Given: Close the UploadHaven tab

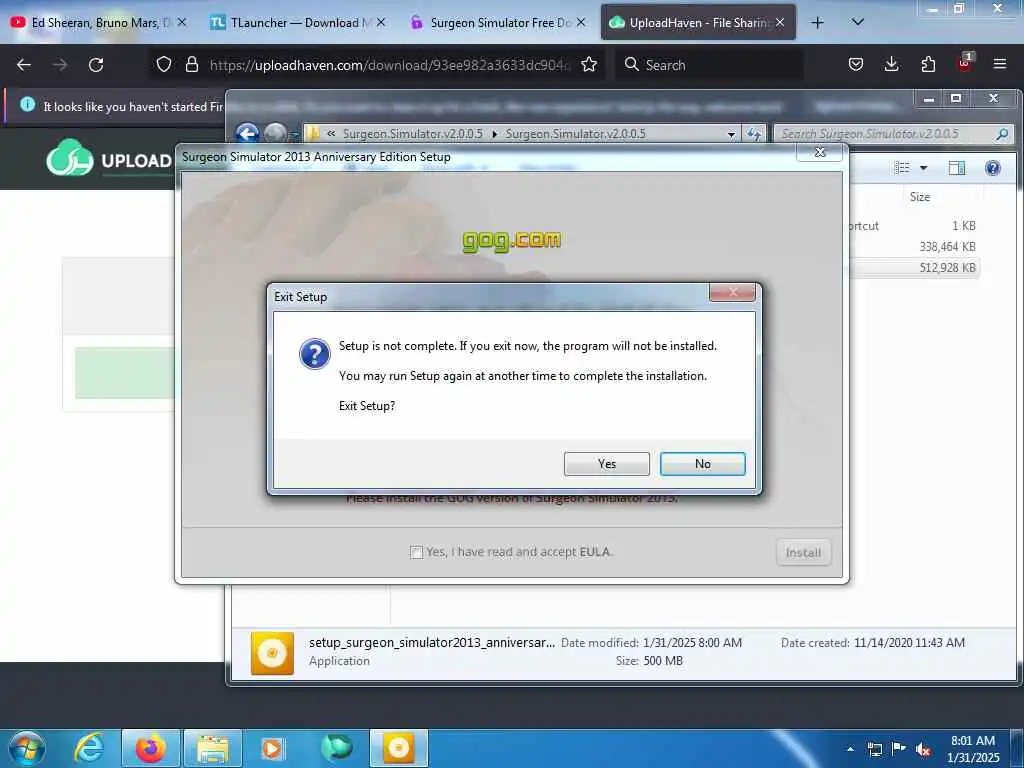Looking at the screenshot, I should point(780,22).
